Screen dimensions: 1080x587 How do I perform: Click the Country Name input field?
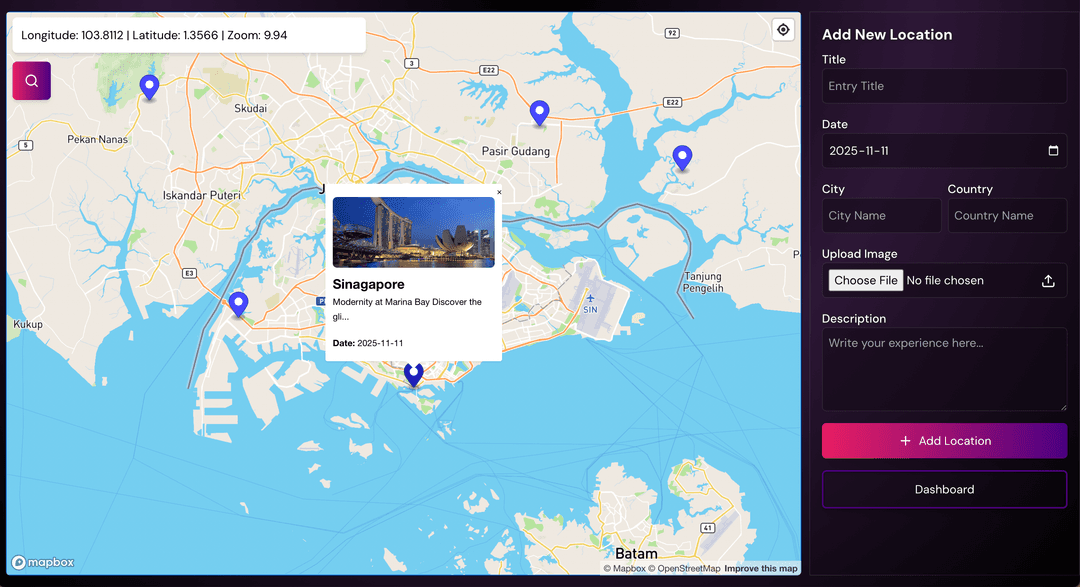(1007, 216)
